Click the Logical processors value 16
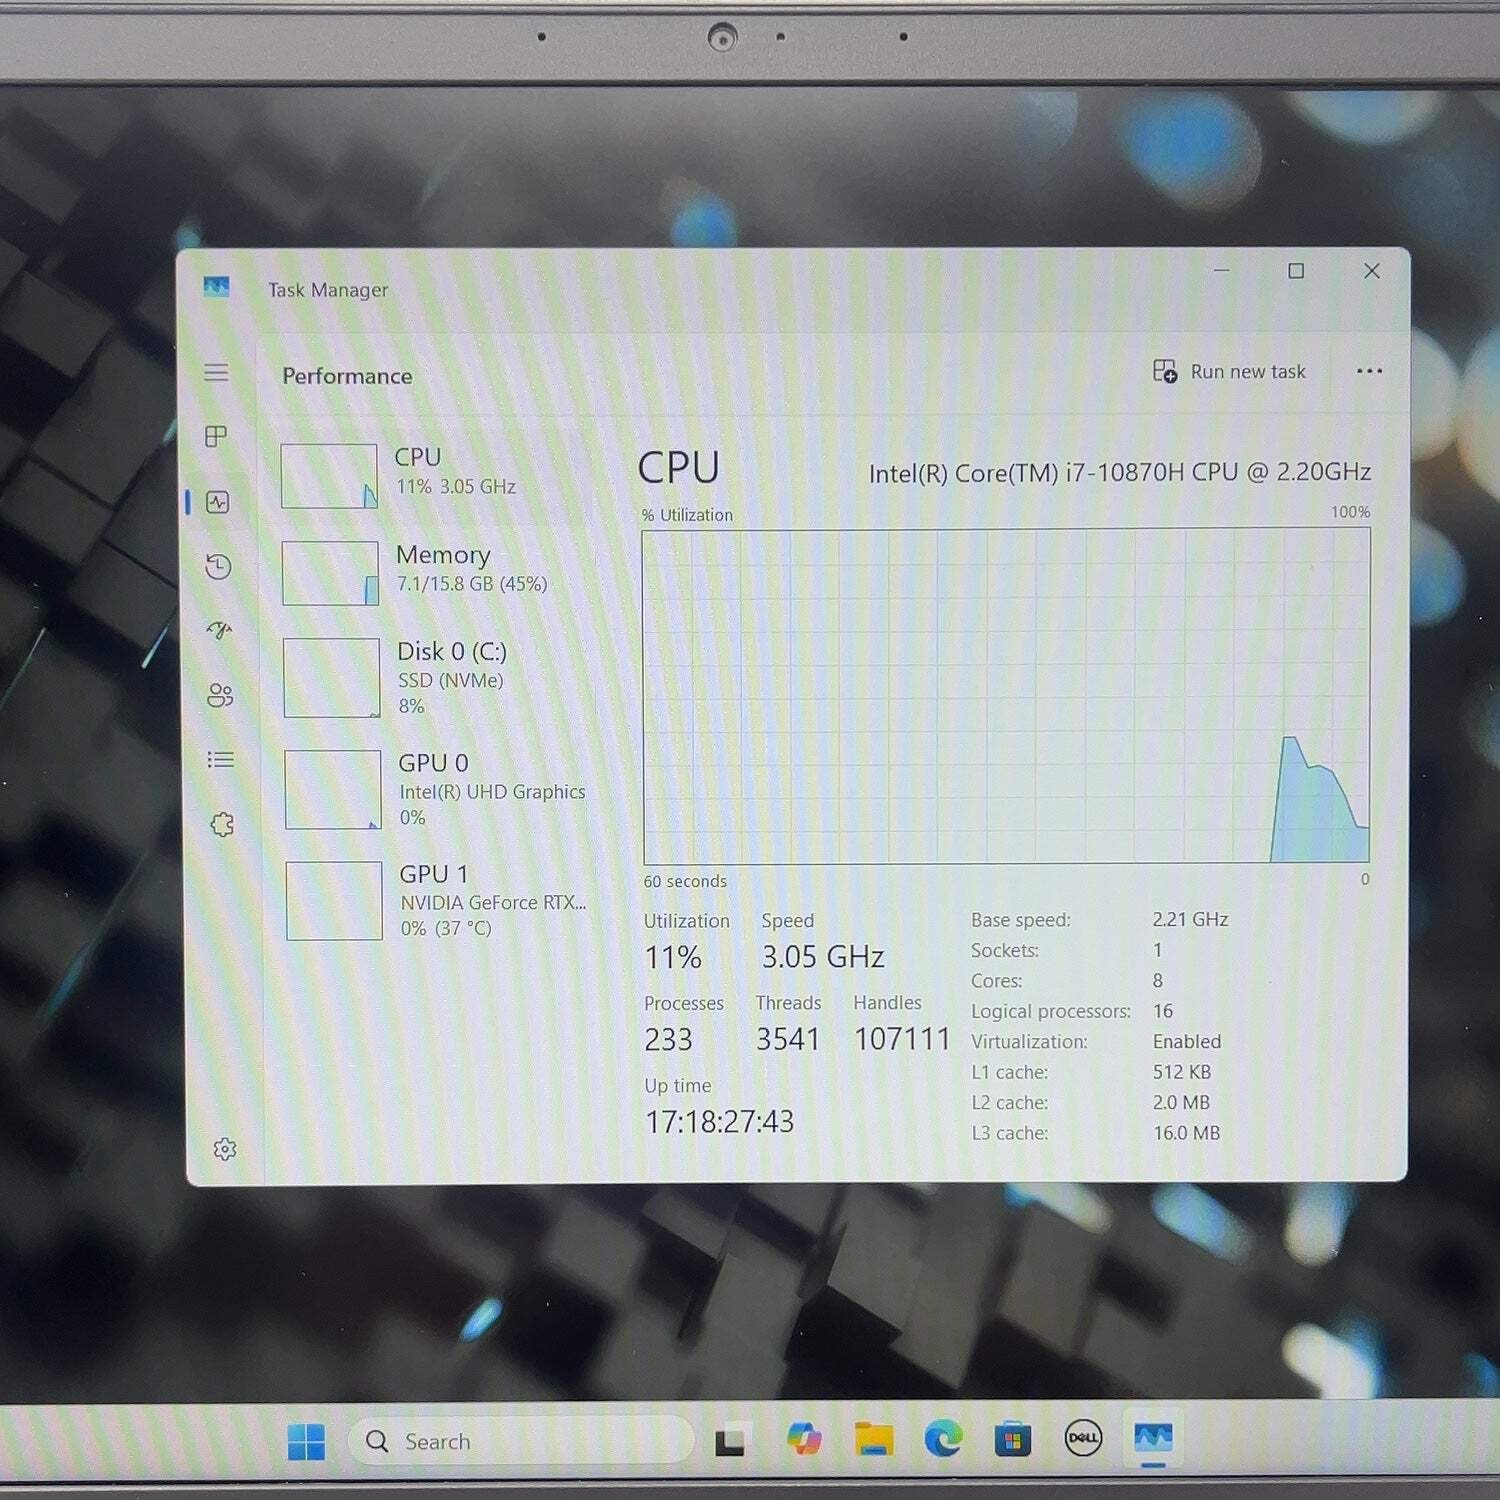1500x1500 pixels. point(1163,1011)
